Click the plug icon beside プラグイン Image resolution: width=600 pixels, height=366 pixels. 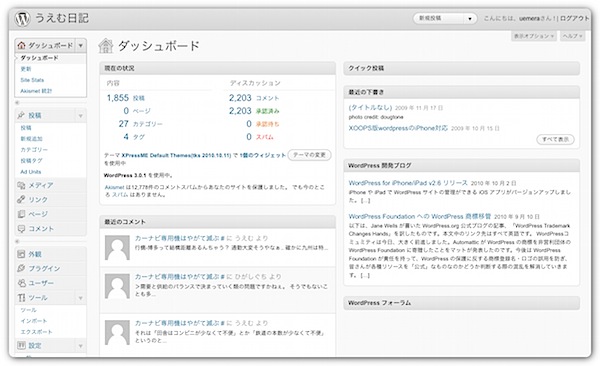point(21,268)
